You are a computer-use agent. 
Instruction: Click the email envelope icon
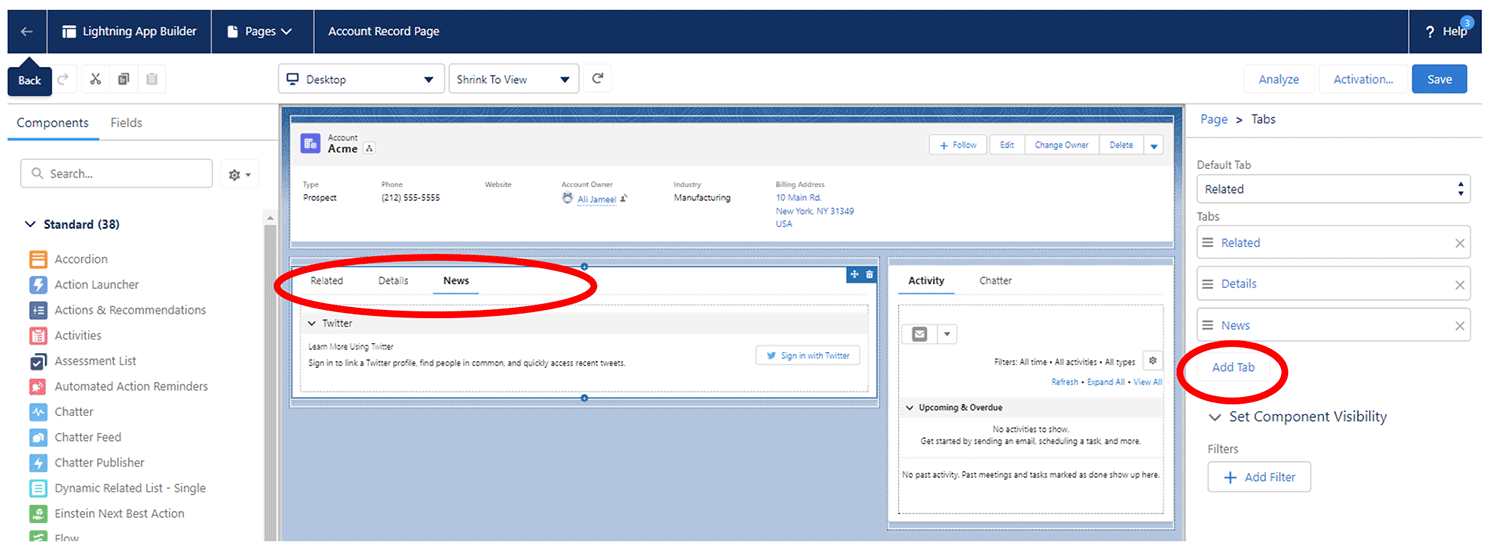[919, 334]
